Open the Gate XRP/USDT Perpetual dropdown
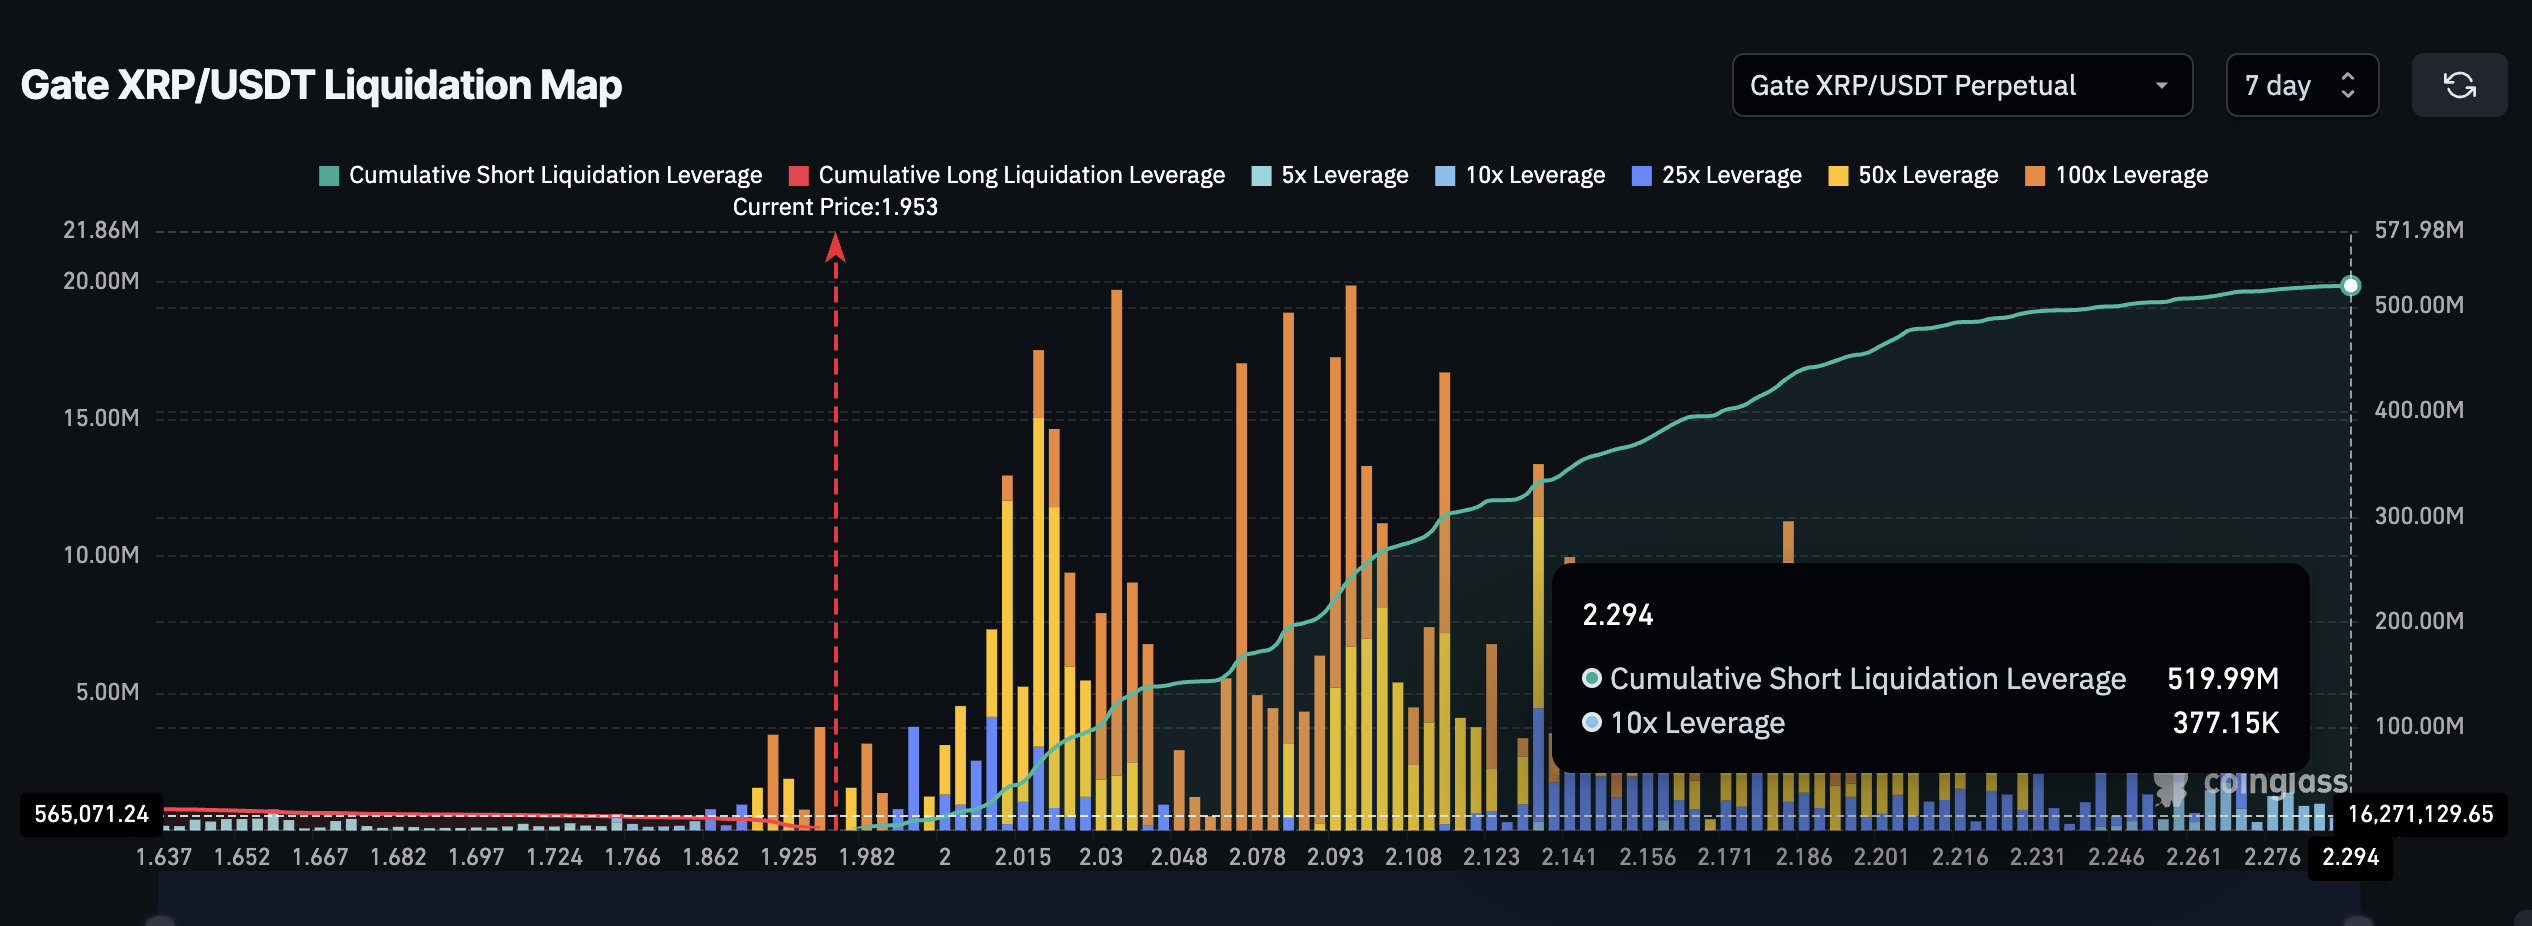This screenshot has height=926, width=2532. [x=1962, y=85]
